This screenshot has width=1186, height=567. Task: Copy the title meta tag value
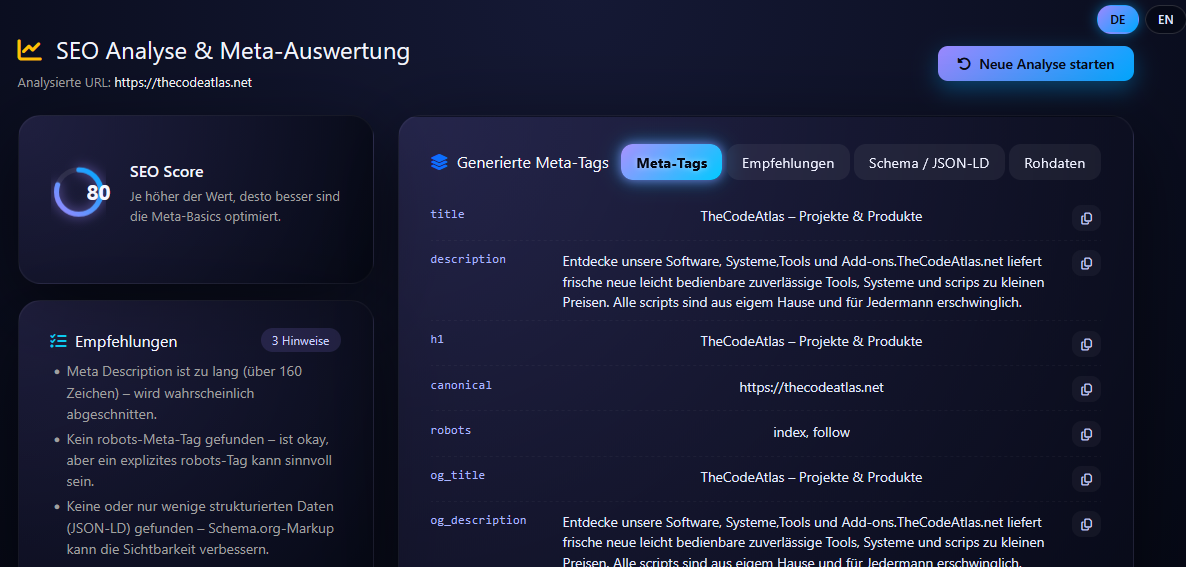pyautogui.click(x=1086, y=218)
